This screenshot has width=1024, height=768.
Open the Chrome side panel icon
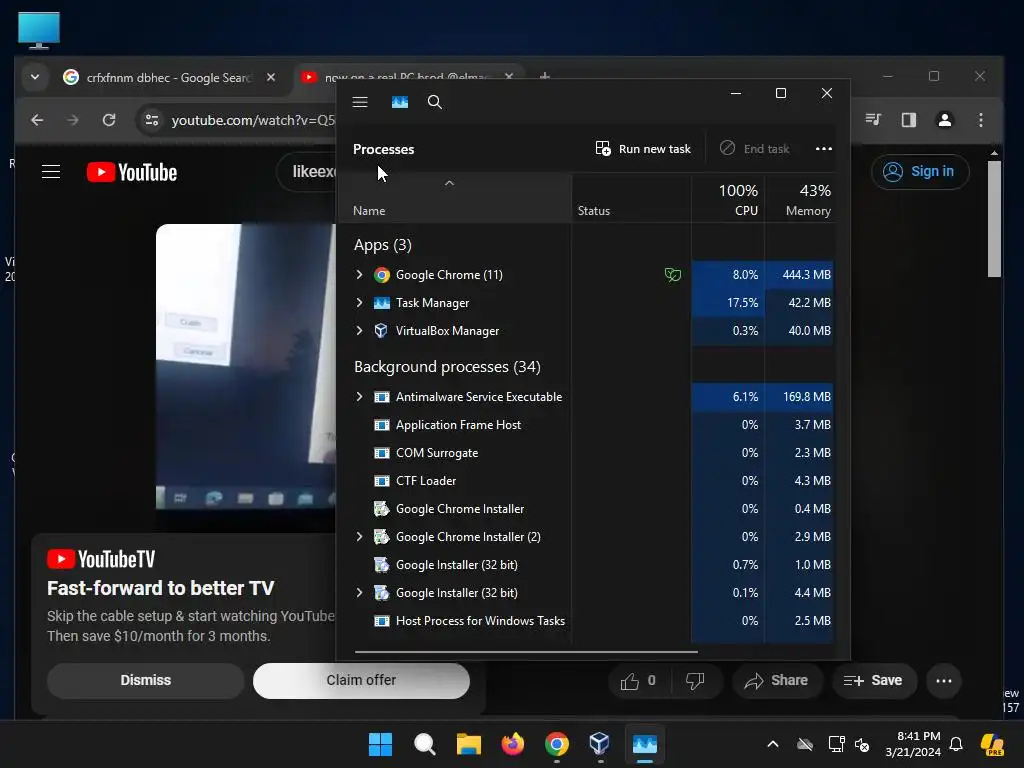(908, 120)
